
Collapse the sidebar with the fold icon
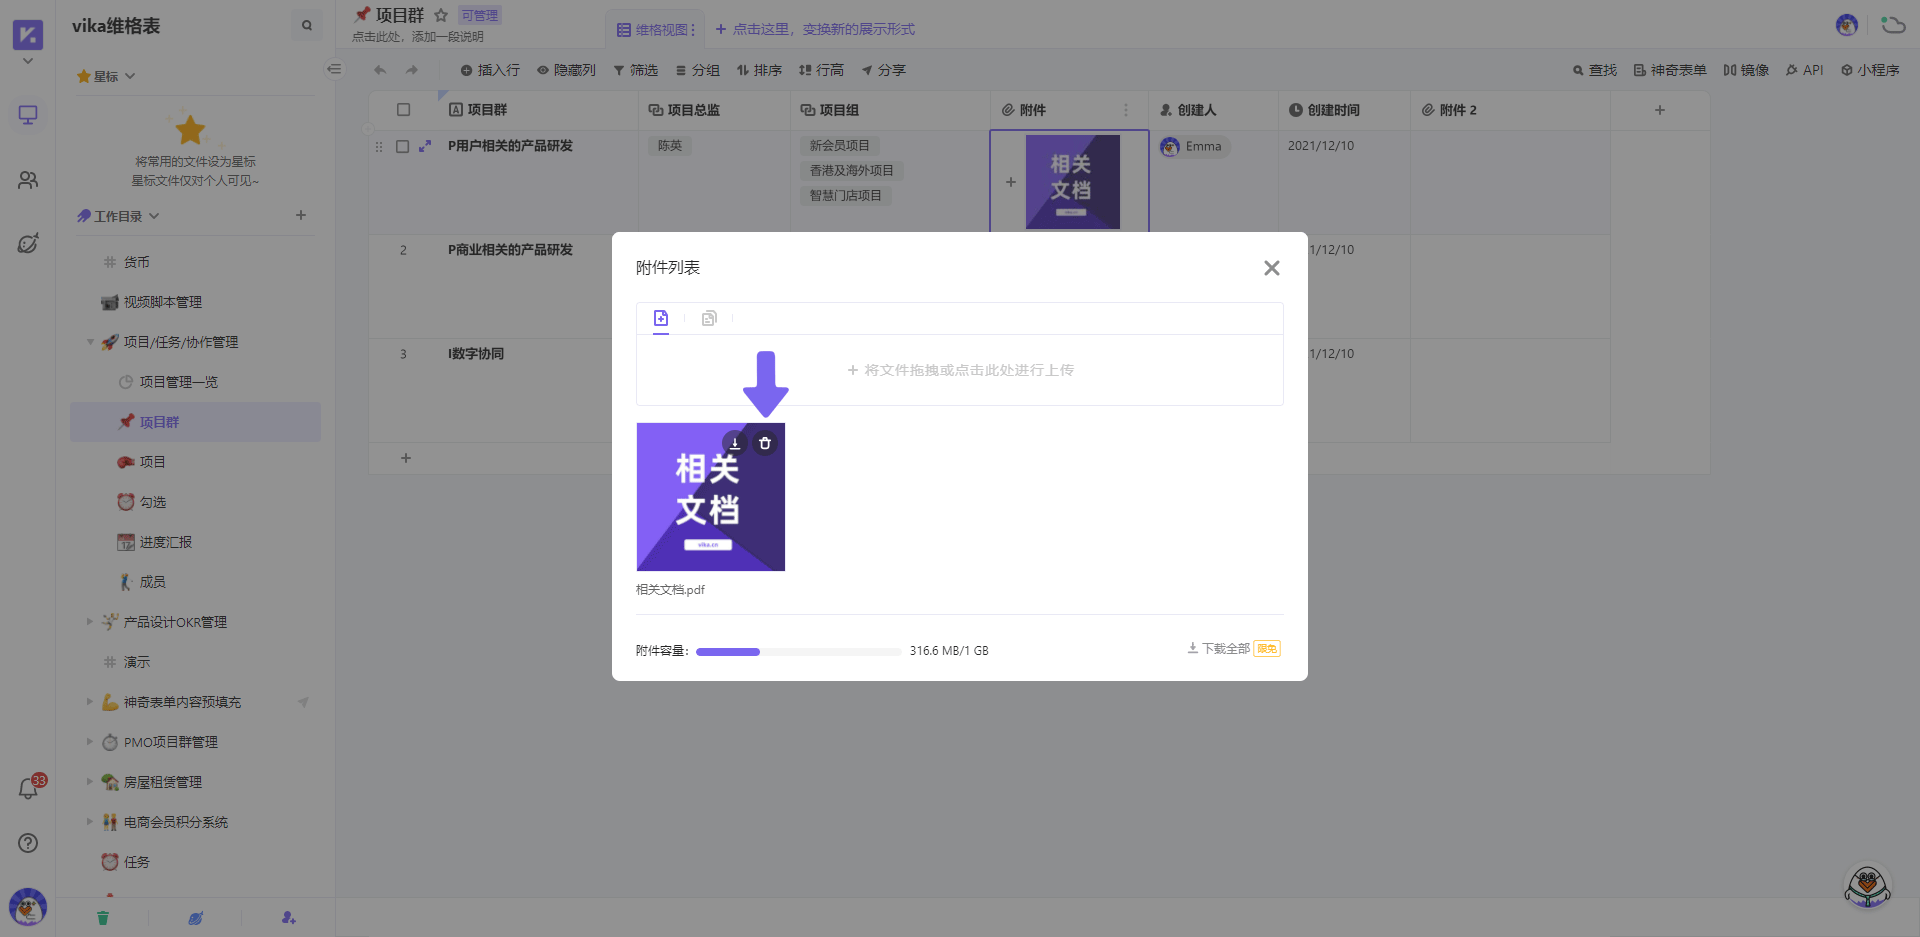(334, 69)
